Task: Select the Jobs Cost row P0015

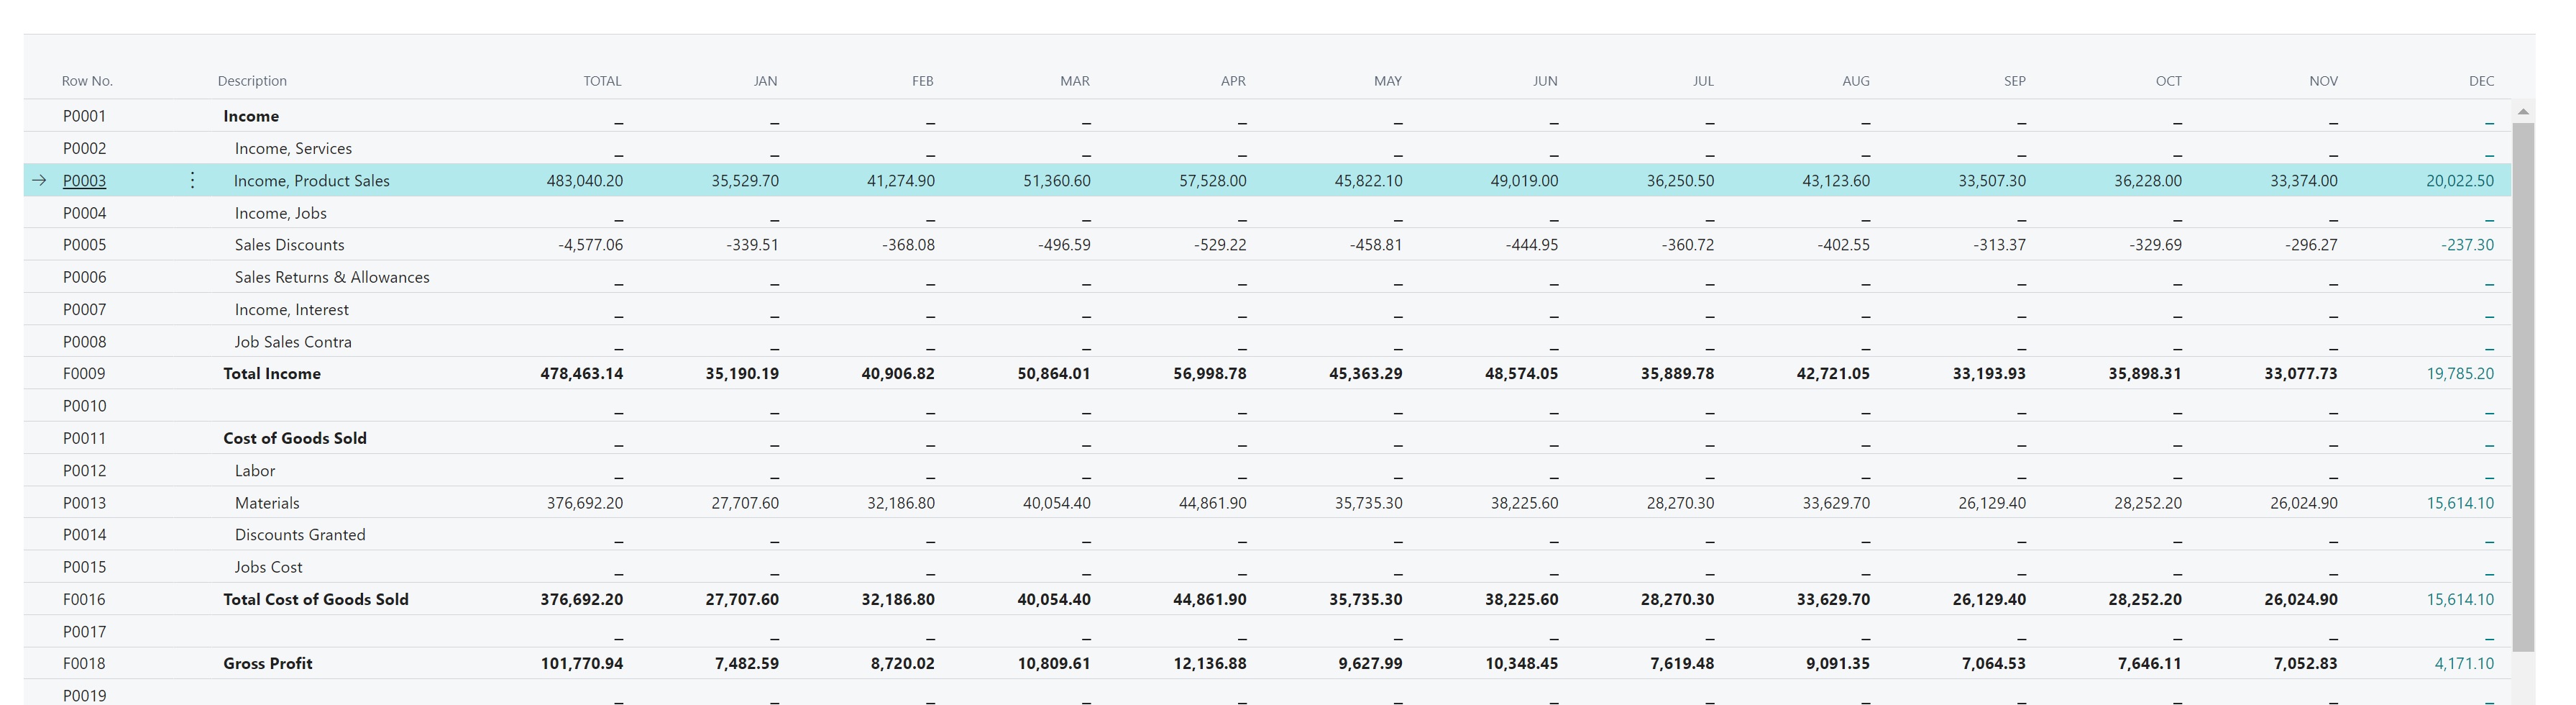Action: coord(267,566)
